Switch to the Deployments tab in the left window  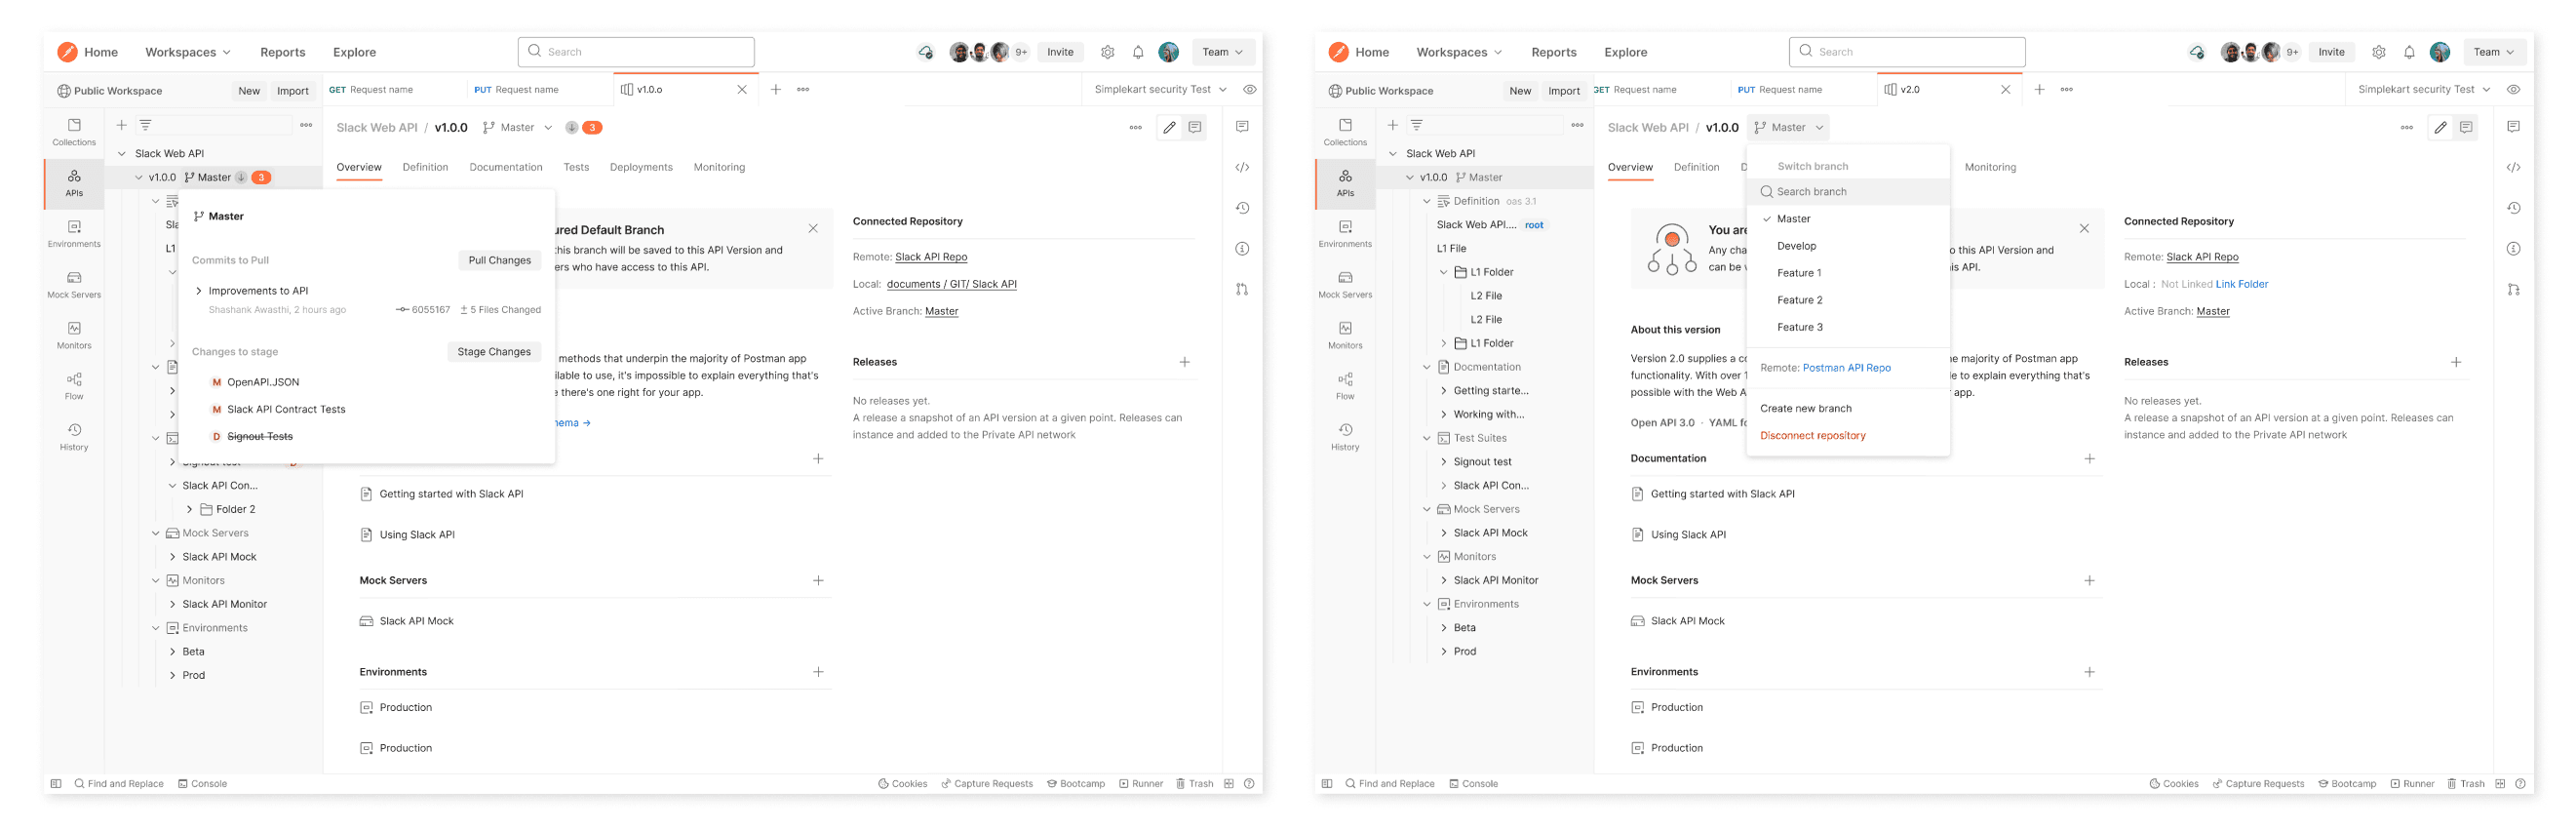tap(641, 167)
